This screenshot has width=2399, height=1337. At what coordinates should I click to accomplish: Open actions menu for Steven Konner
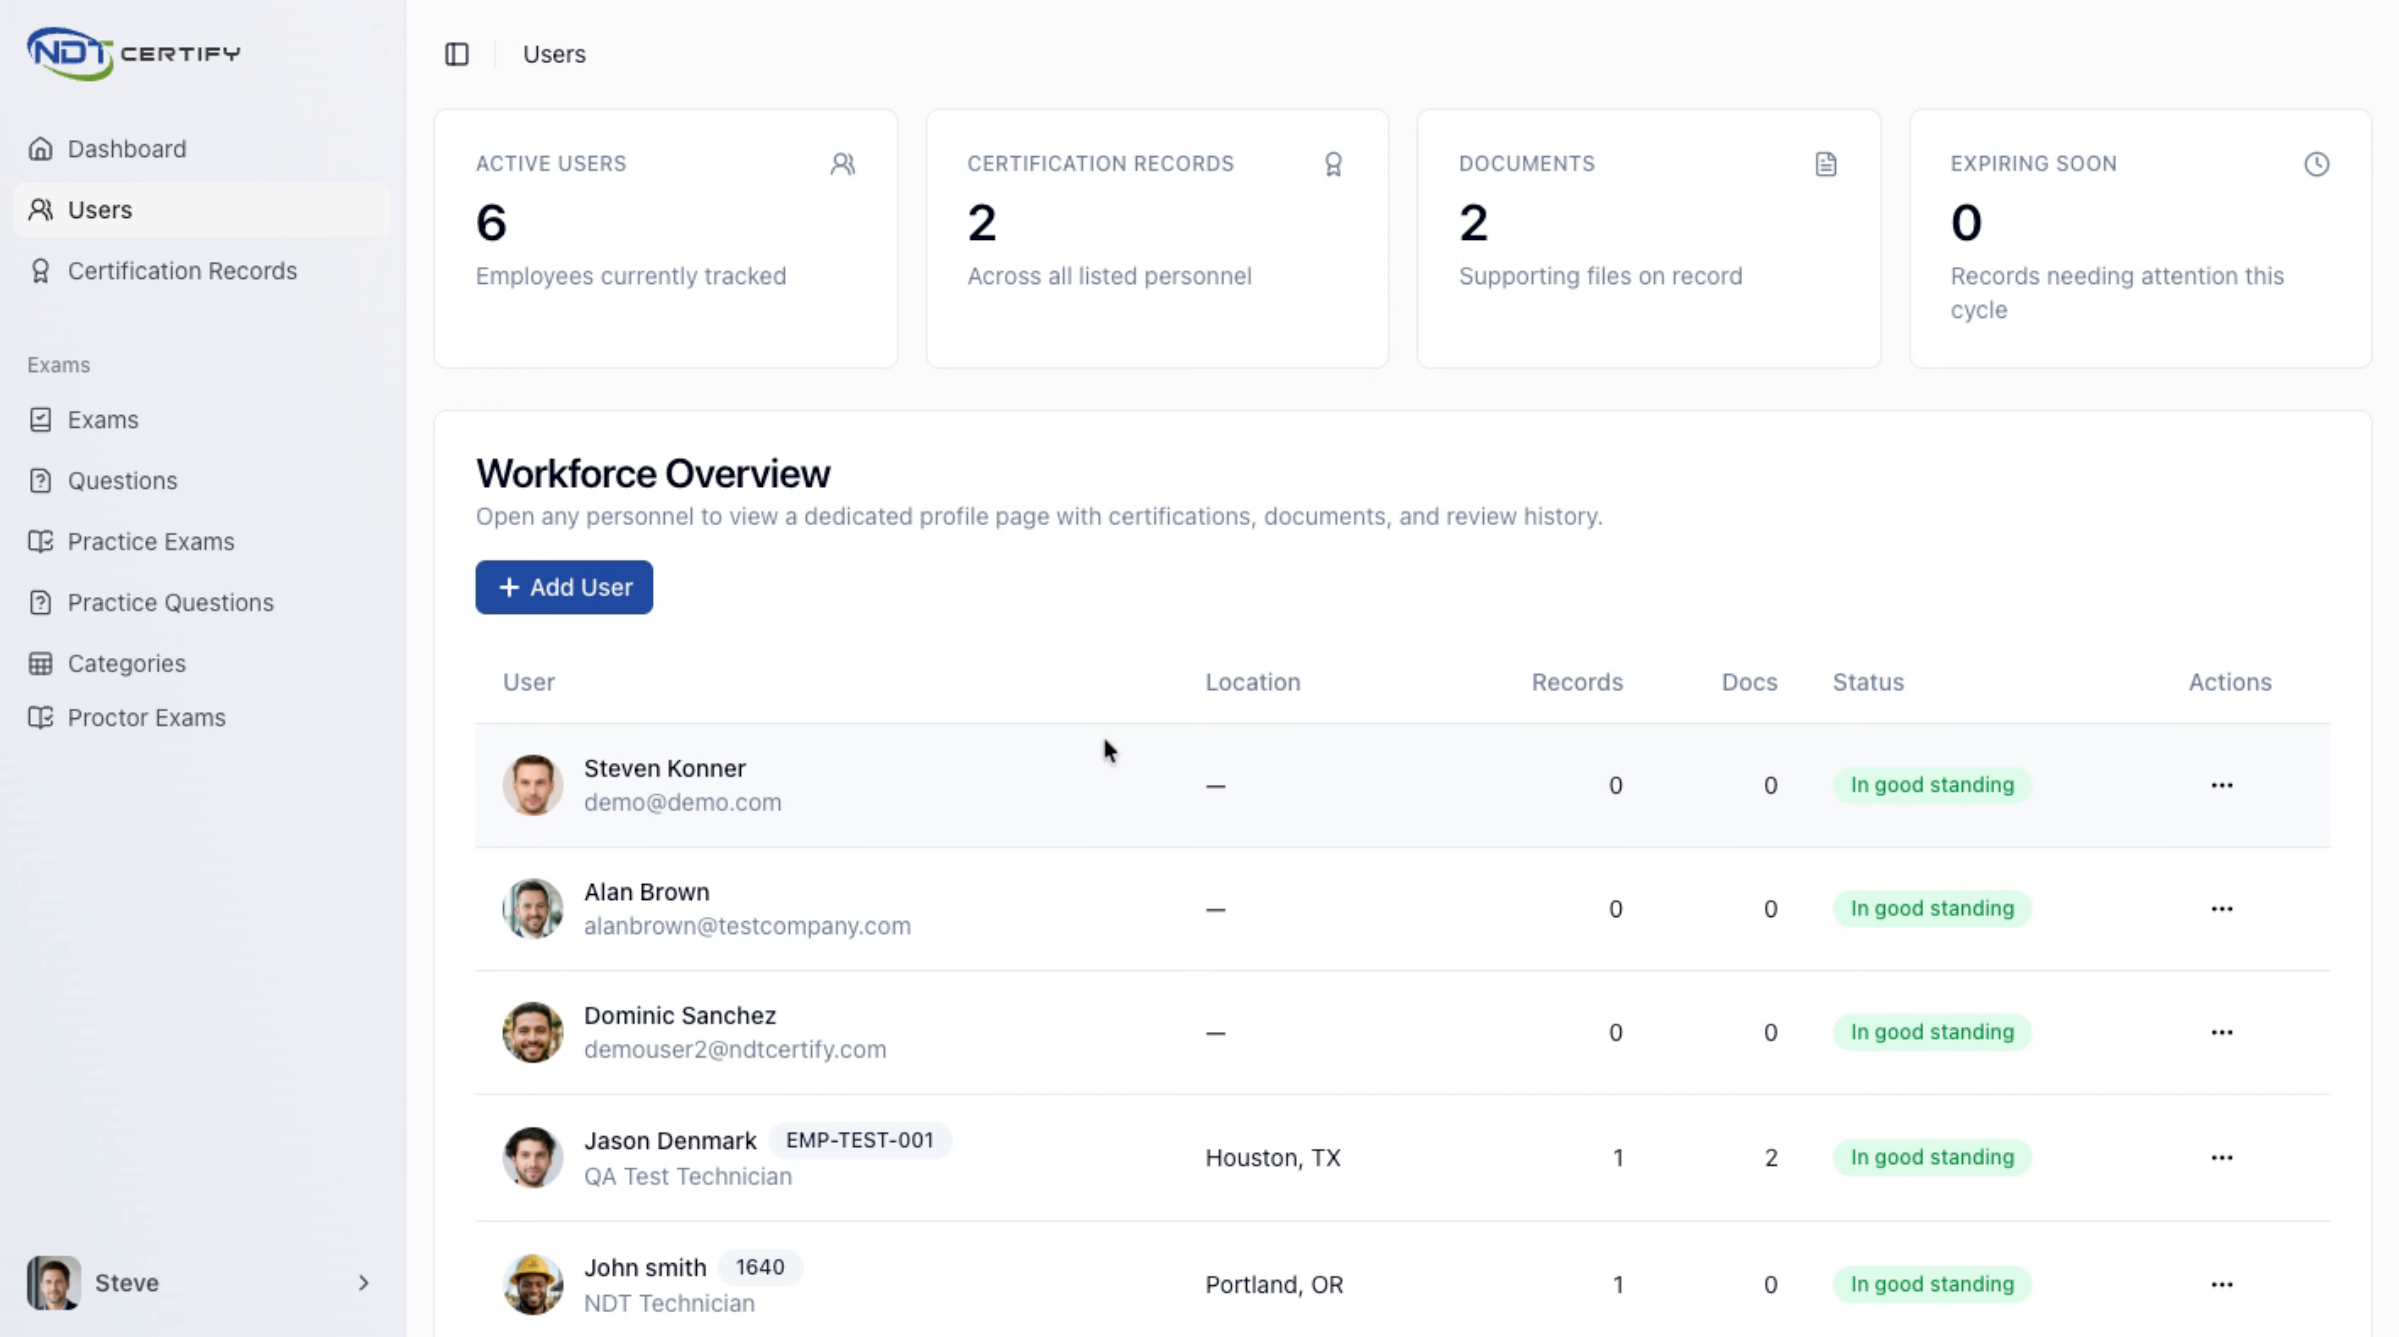(2222, 785)
